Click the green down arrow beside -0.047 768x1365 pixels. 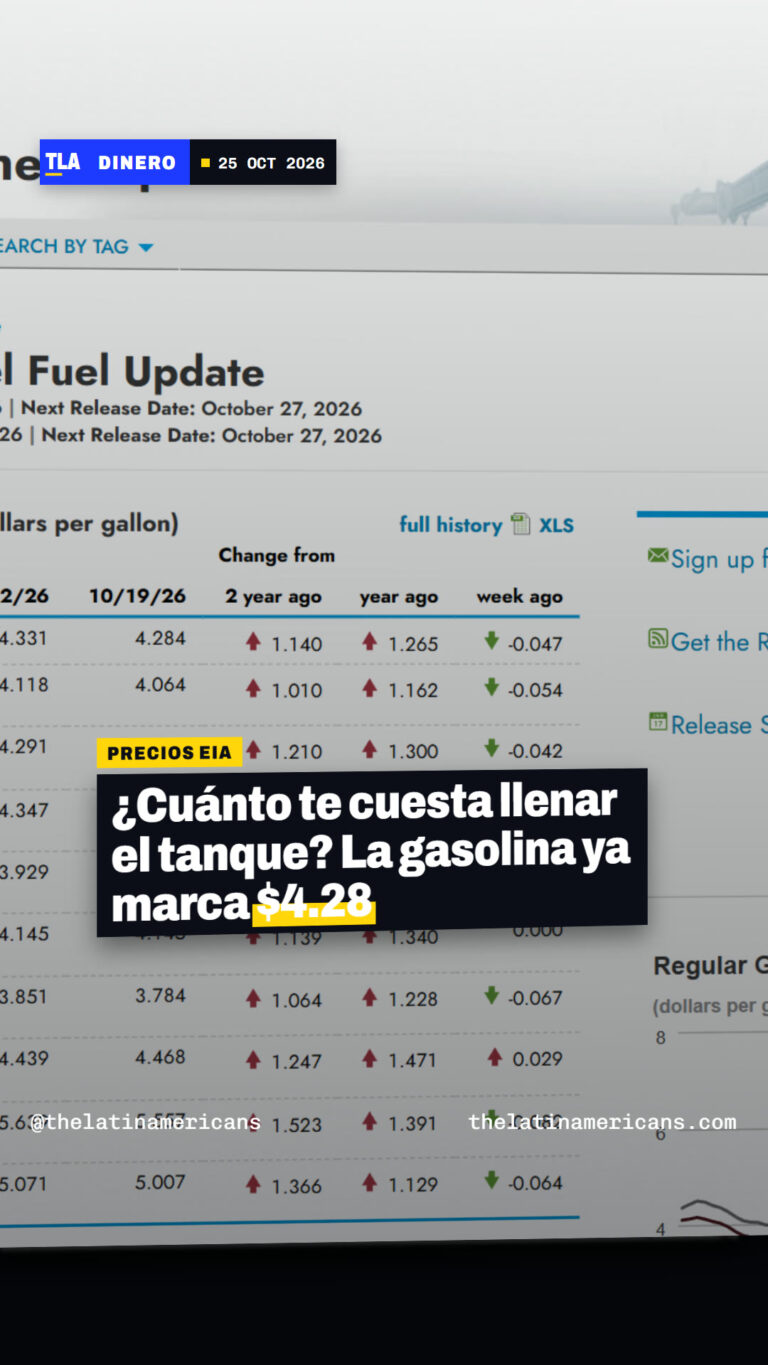pyautogui.click(x=491, y=640)
